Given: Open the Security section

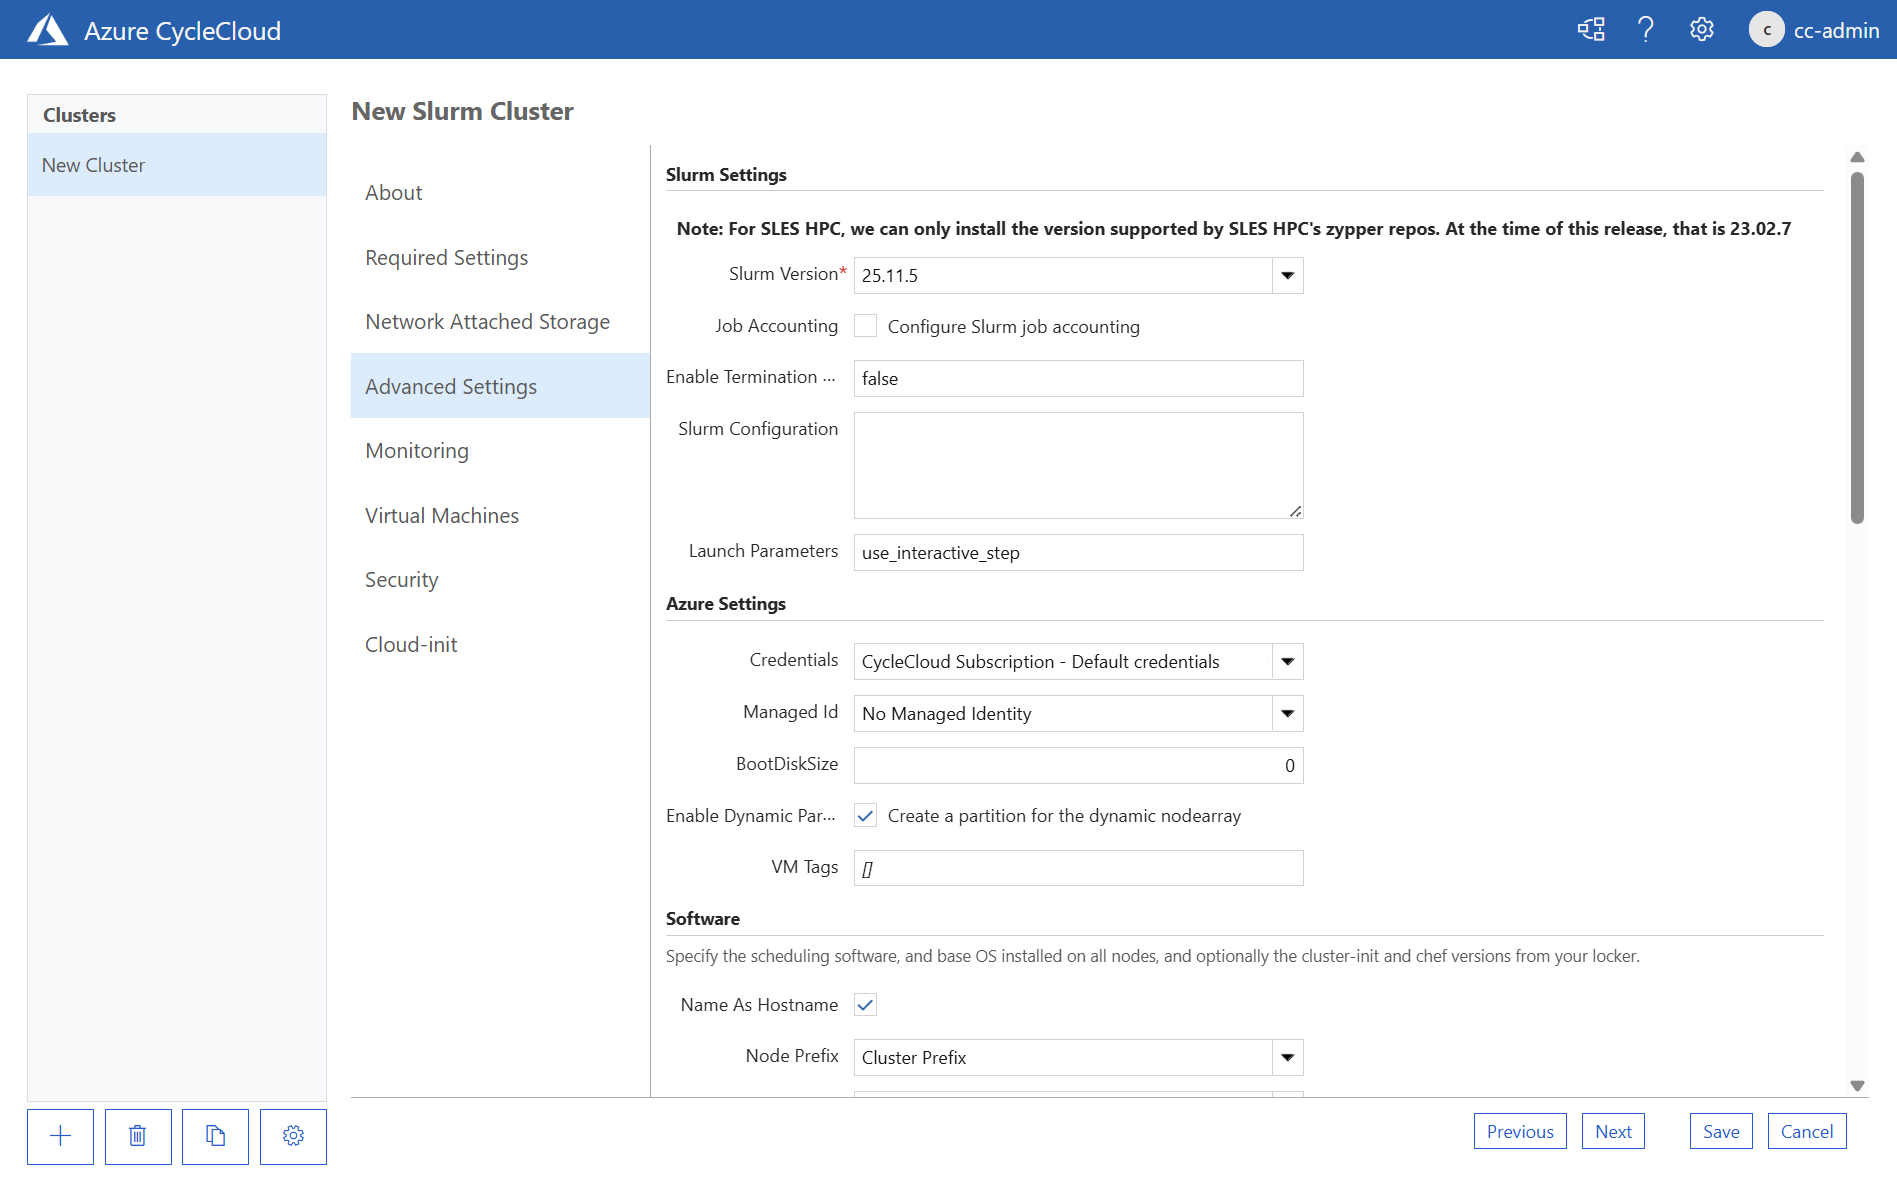Looking at the screenshot, I should click(x=500, y=579).
